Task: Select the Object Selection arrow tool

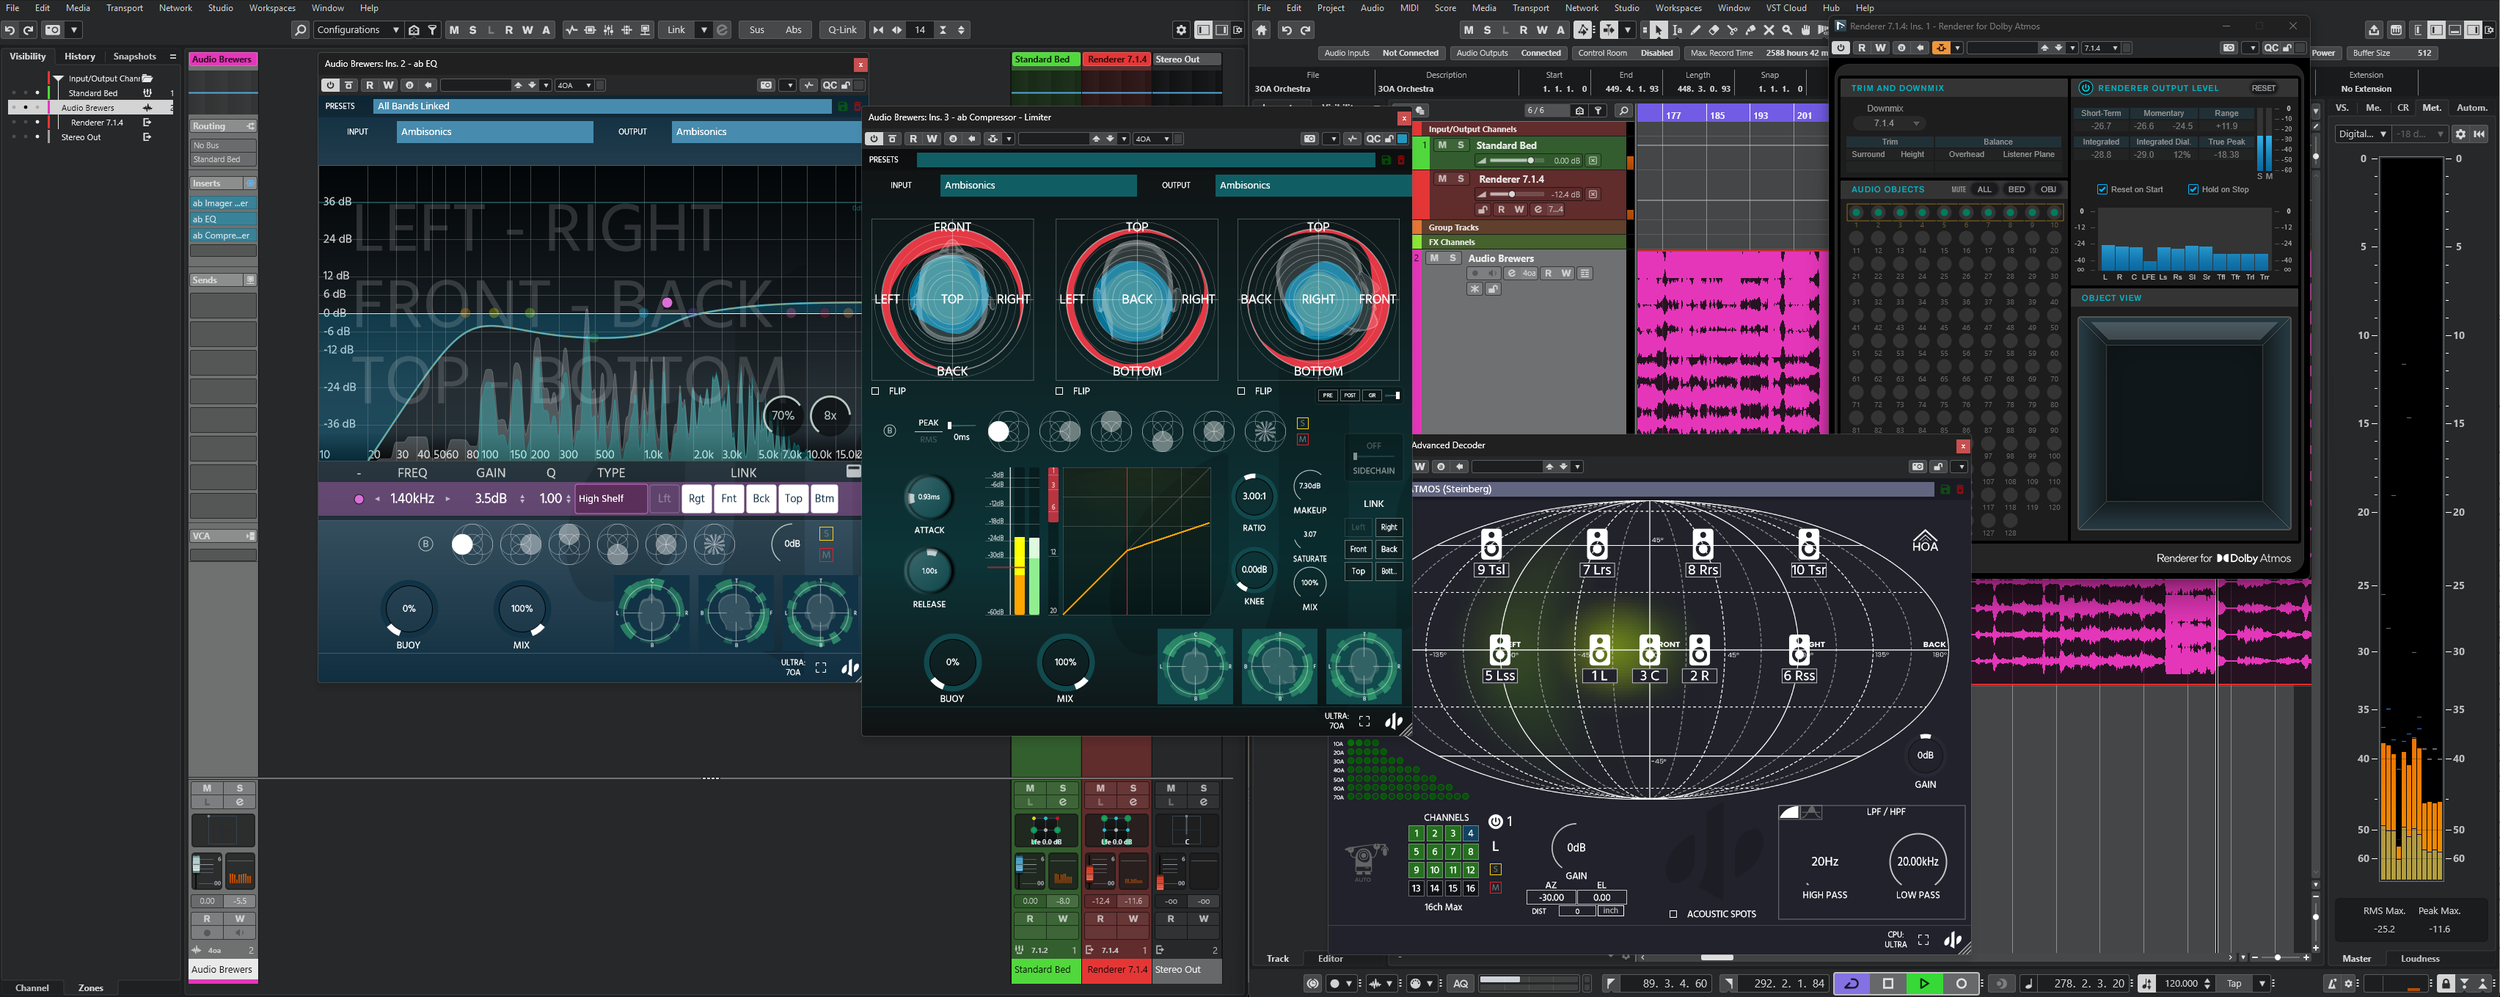Action: (x=1658, y=30)
